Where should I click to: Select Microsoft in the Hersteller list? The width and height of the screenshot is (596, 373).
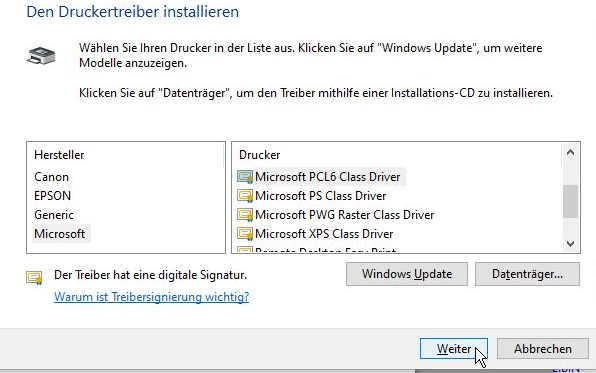pos(60,233)
